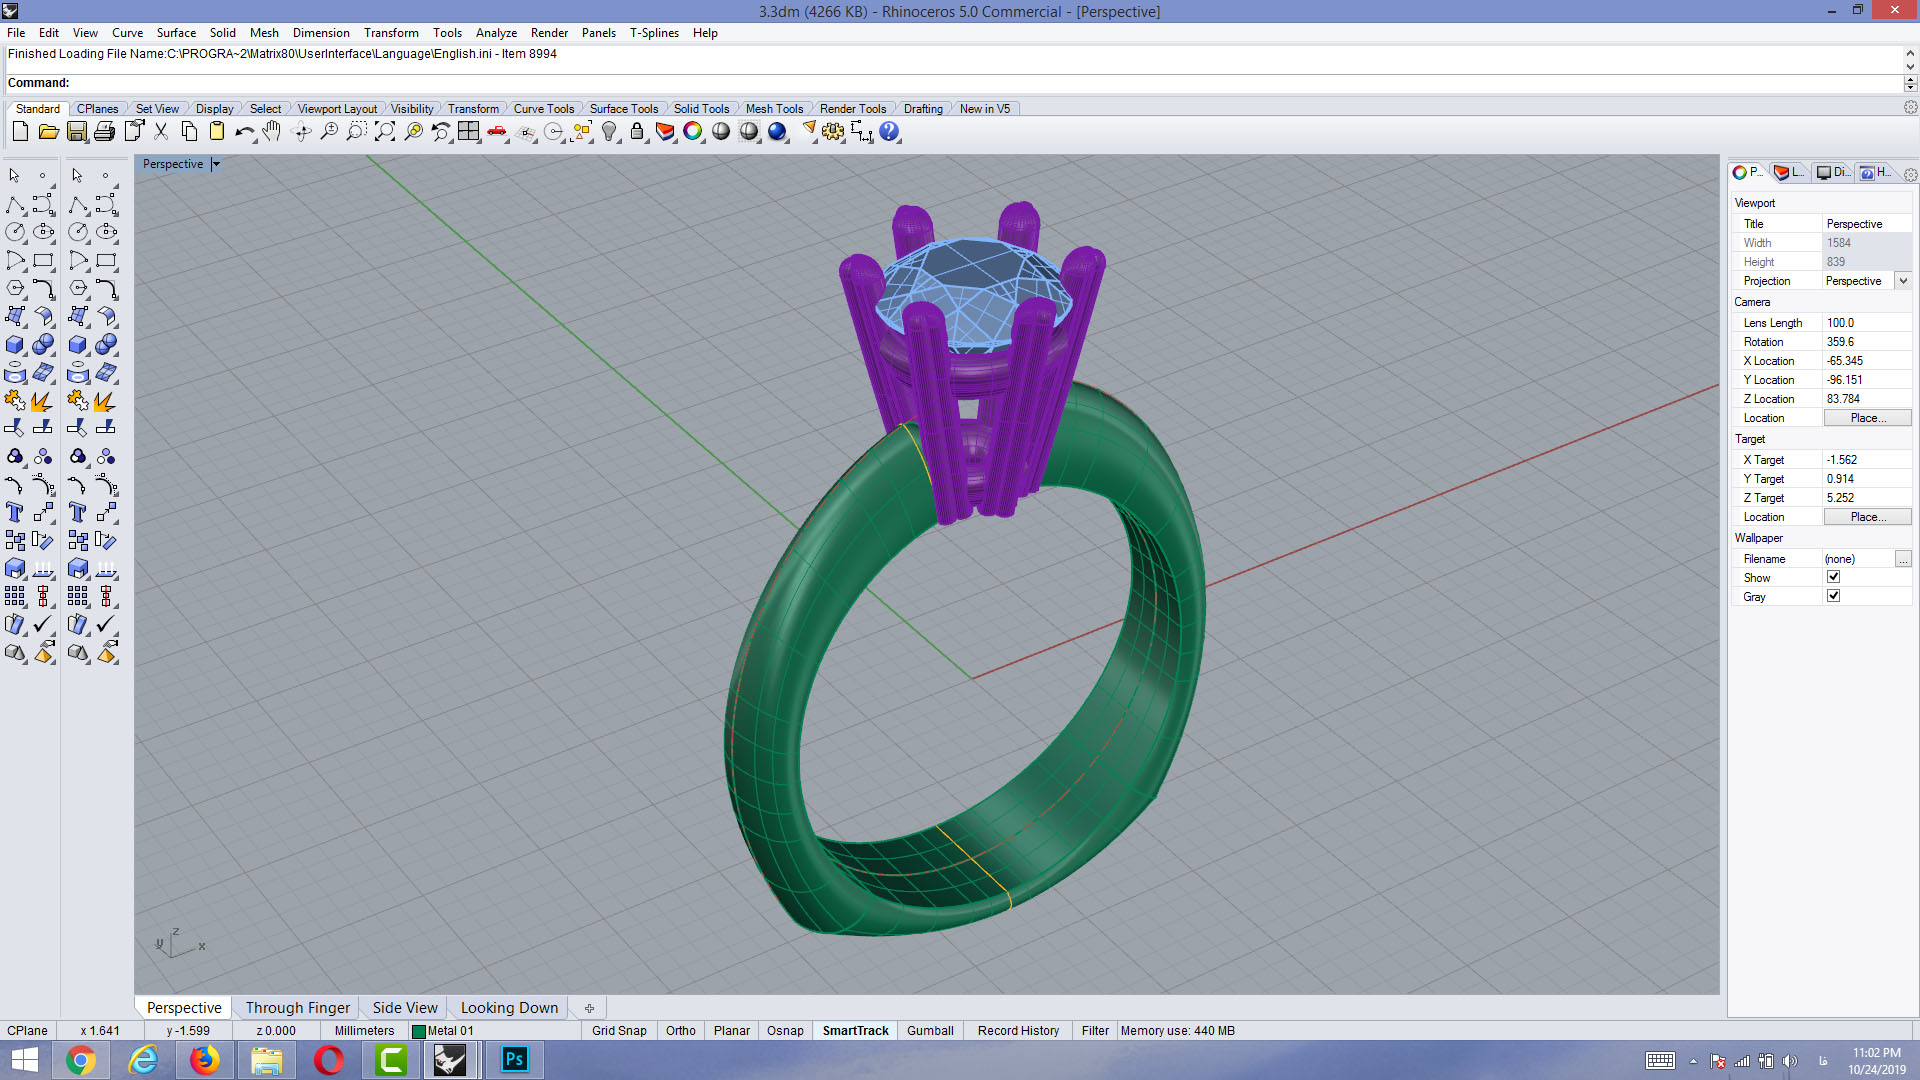Switch to the Curve Tools toolbar tab

544,109
